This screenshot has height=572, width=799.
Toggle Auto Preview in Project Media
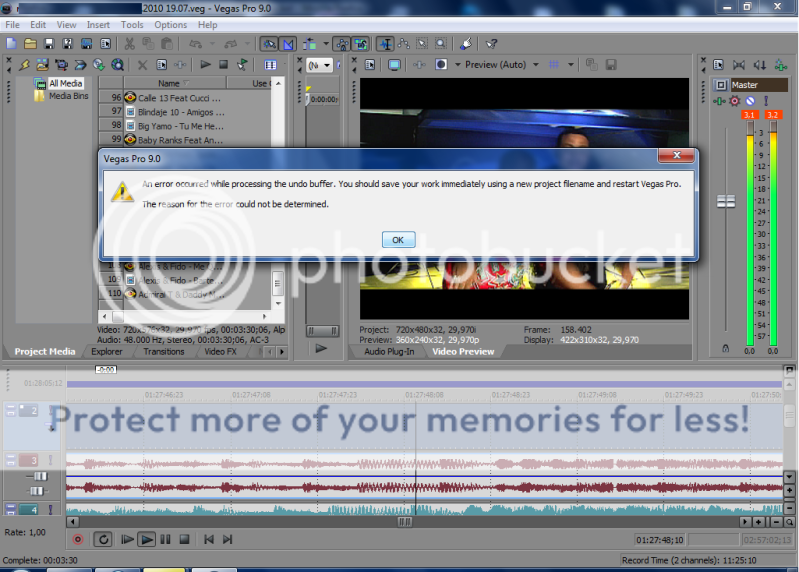tap(242, 65)
